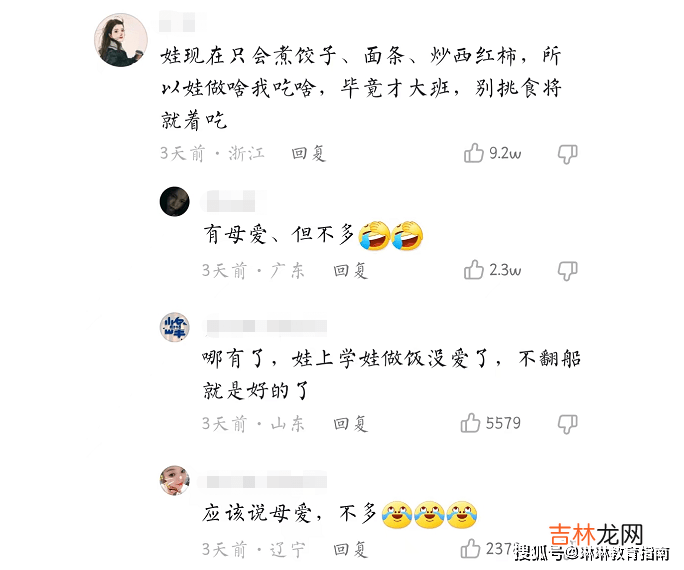The image size is (684, 570).
Task: Dislike the Guangdong reply
Action: [568, 271]
